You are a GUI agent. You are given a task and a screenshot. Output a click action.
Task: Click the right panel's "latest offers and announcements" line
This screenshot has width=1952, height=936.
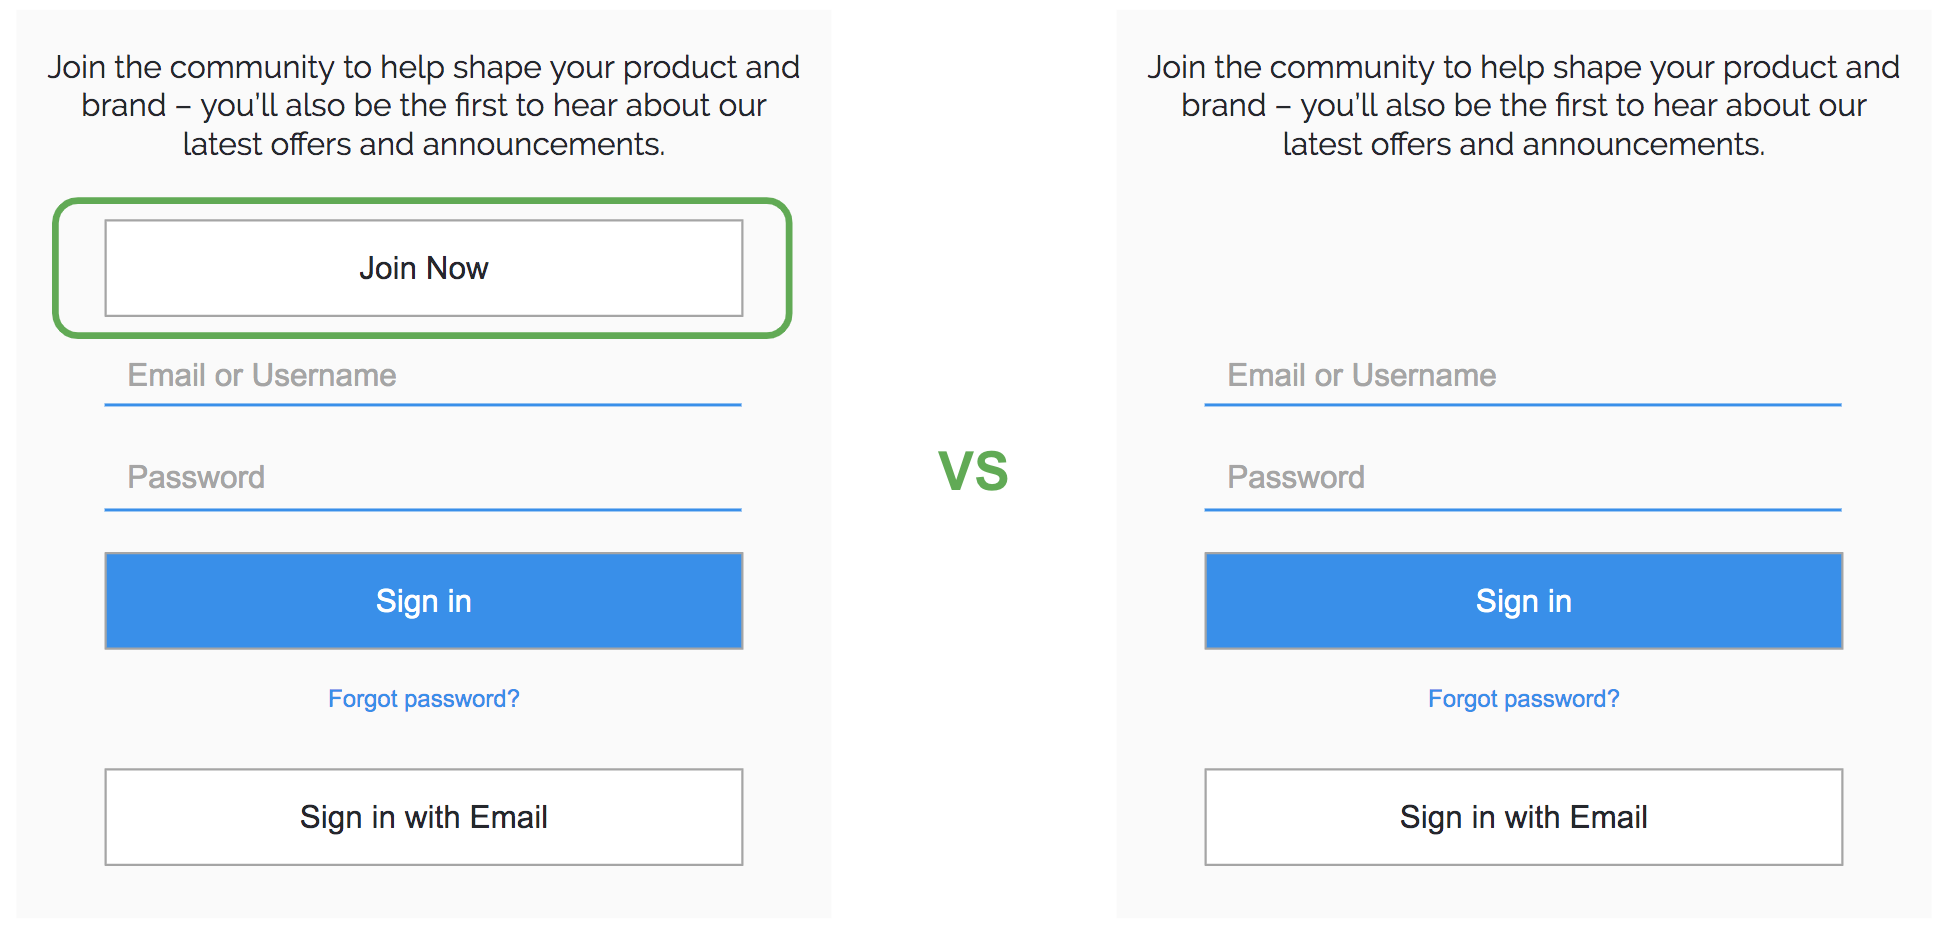[x=1522, y=145]
